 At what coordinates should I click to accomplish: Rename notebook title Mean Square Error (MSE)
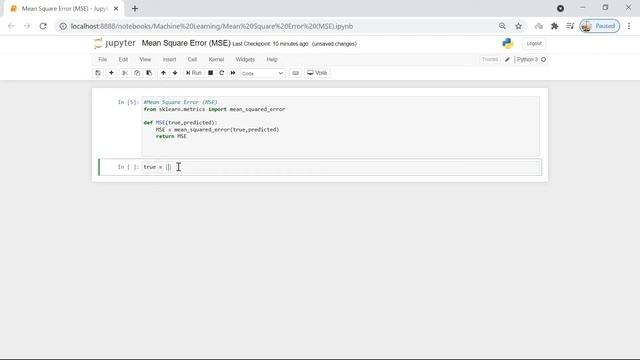click(x=186, y=43)
